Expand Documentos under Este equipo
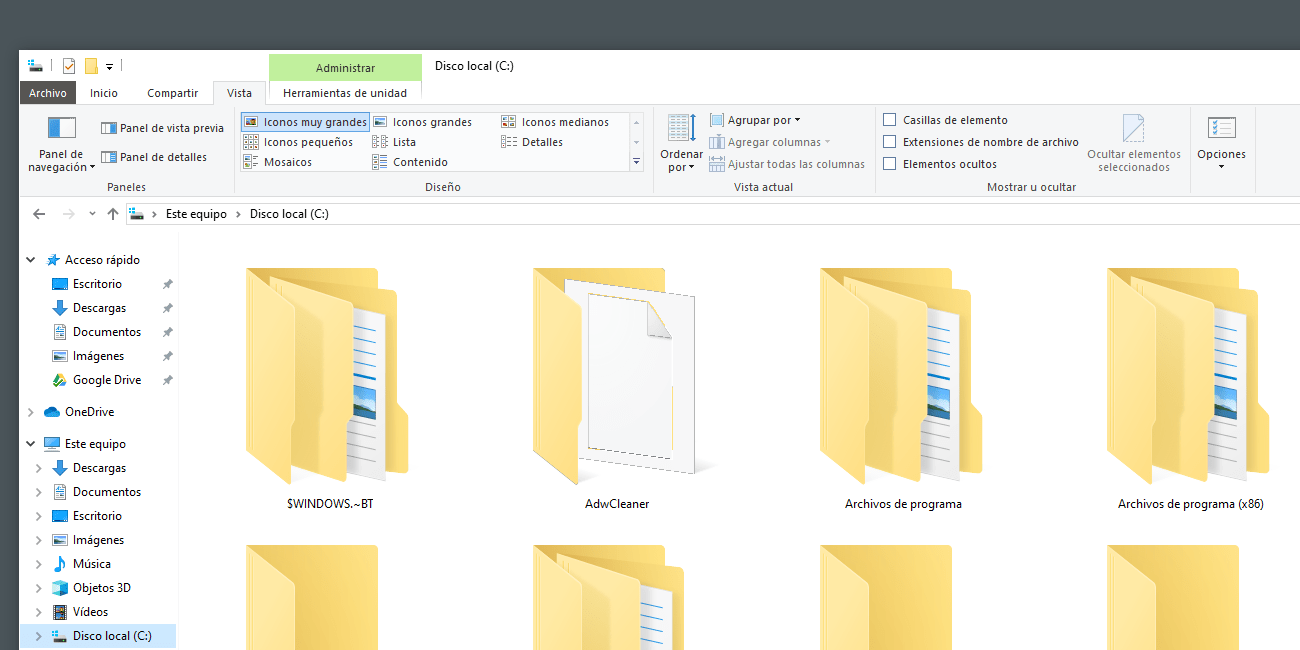Viewport: 1300px width, 650px height. click(x=39, y=492)
